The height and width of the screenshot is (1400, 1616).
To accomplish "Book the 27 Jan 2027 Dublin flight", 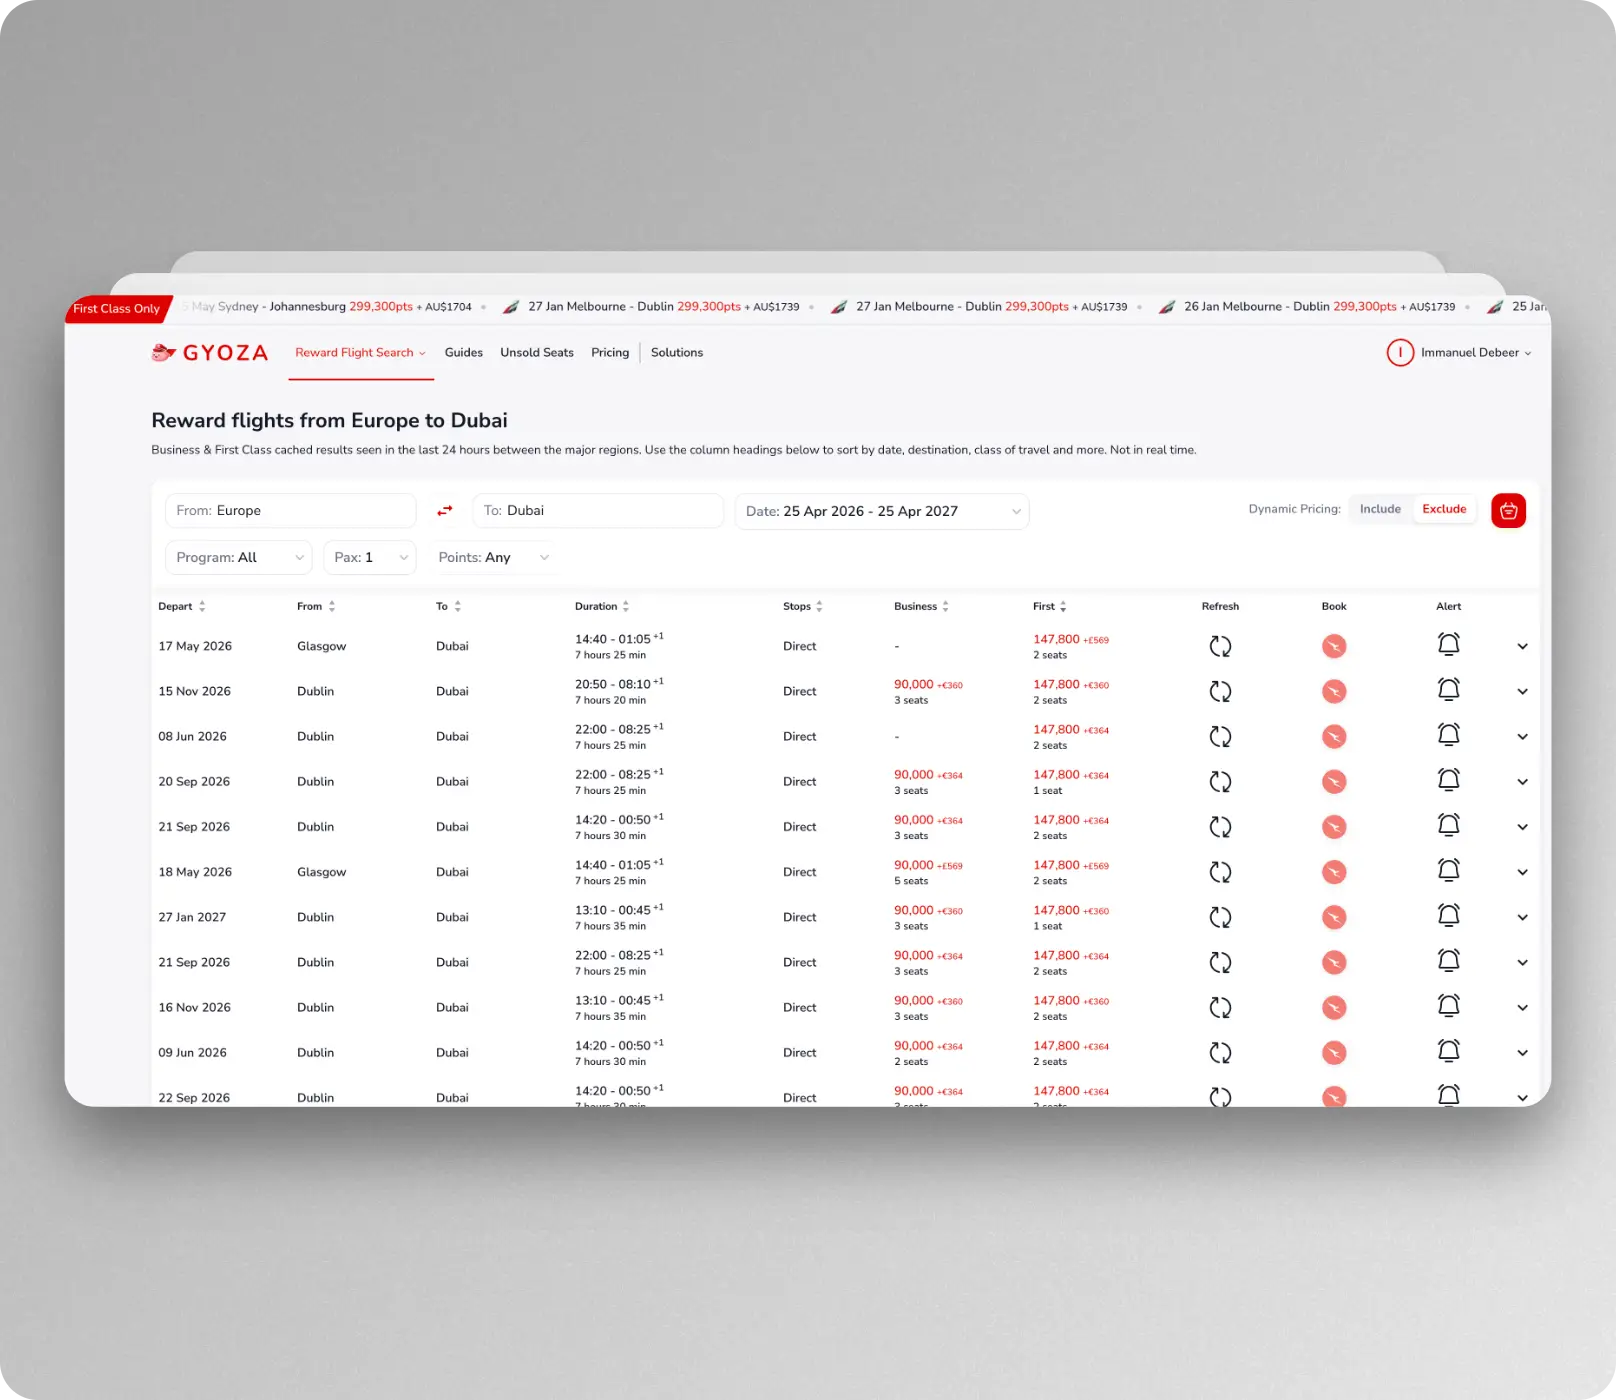I will pyautogui.click(x=1334, y=918).
